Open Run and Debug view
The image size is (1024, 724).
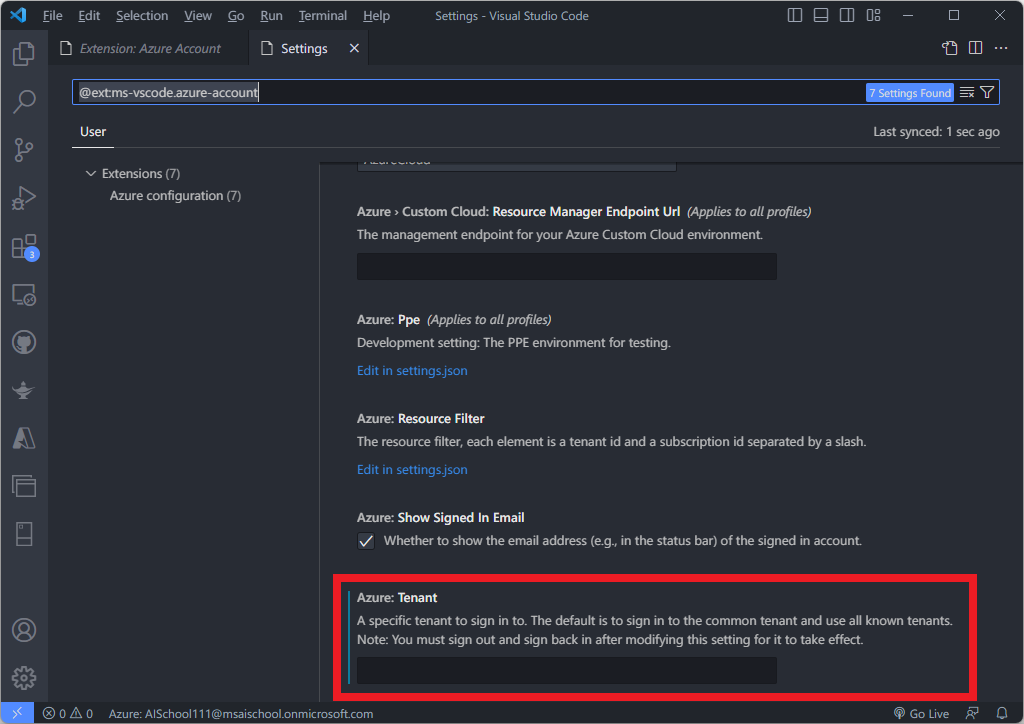pyautogui.click(x=24, y=198)
